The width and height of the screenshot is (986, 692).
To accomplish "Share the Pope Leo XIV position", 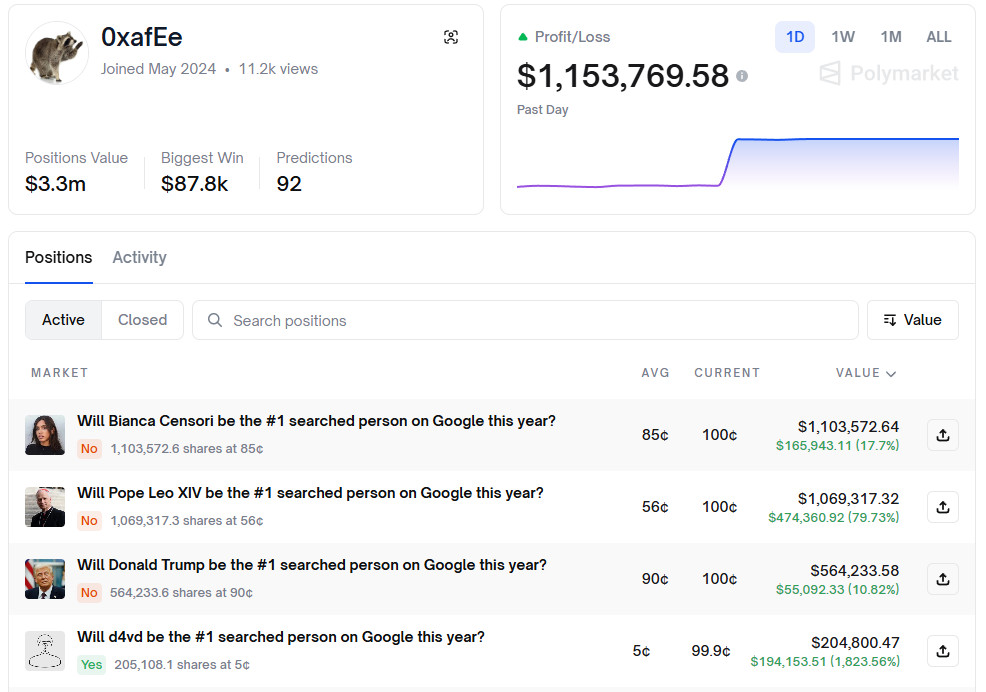I will point(942,507).
